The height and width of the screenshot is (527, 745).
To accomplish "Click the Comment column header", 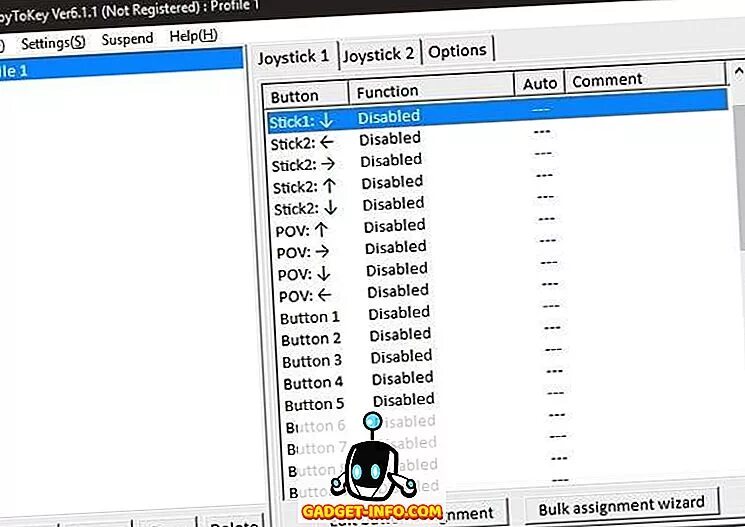I will click(x=645, y=79).
